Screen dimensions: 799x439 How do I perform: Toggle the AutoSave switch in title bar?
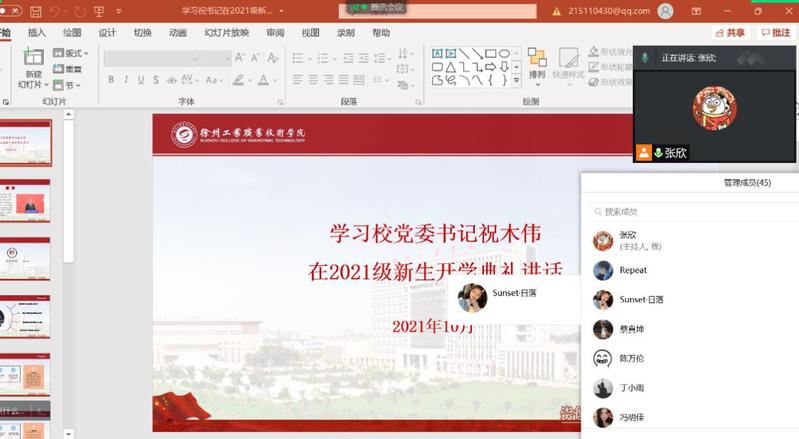tap(10, 11)
